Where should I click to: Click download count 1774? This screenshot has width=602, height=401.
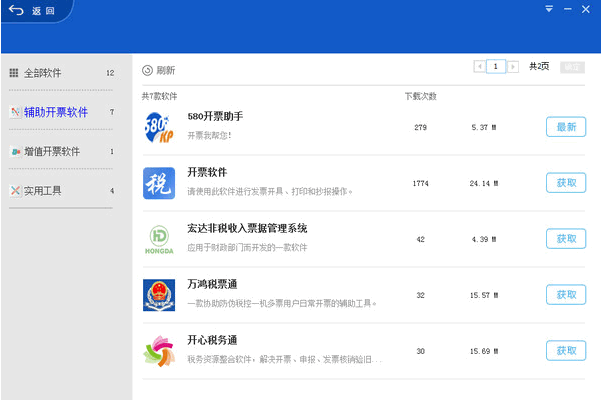click(420, 183)
